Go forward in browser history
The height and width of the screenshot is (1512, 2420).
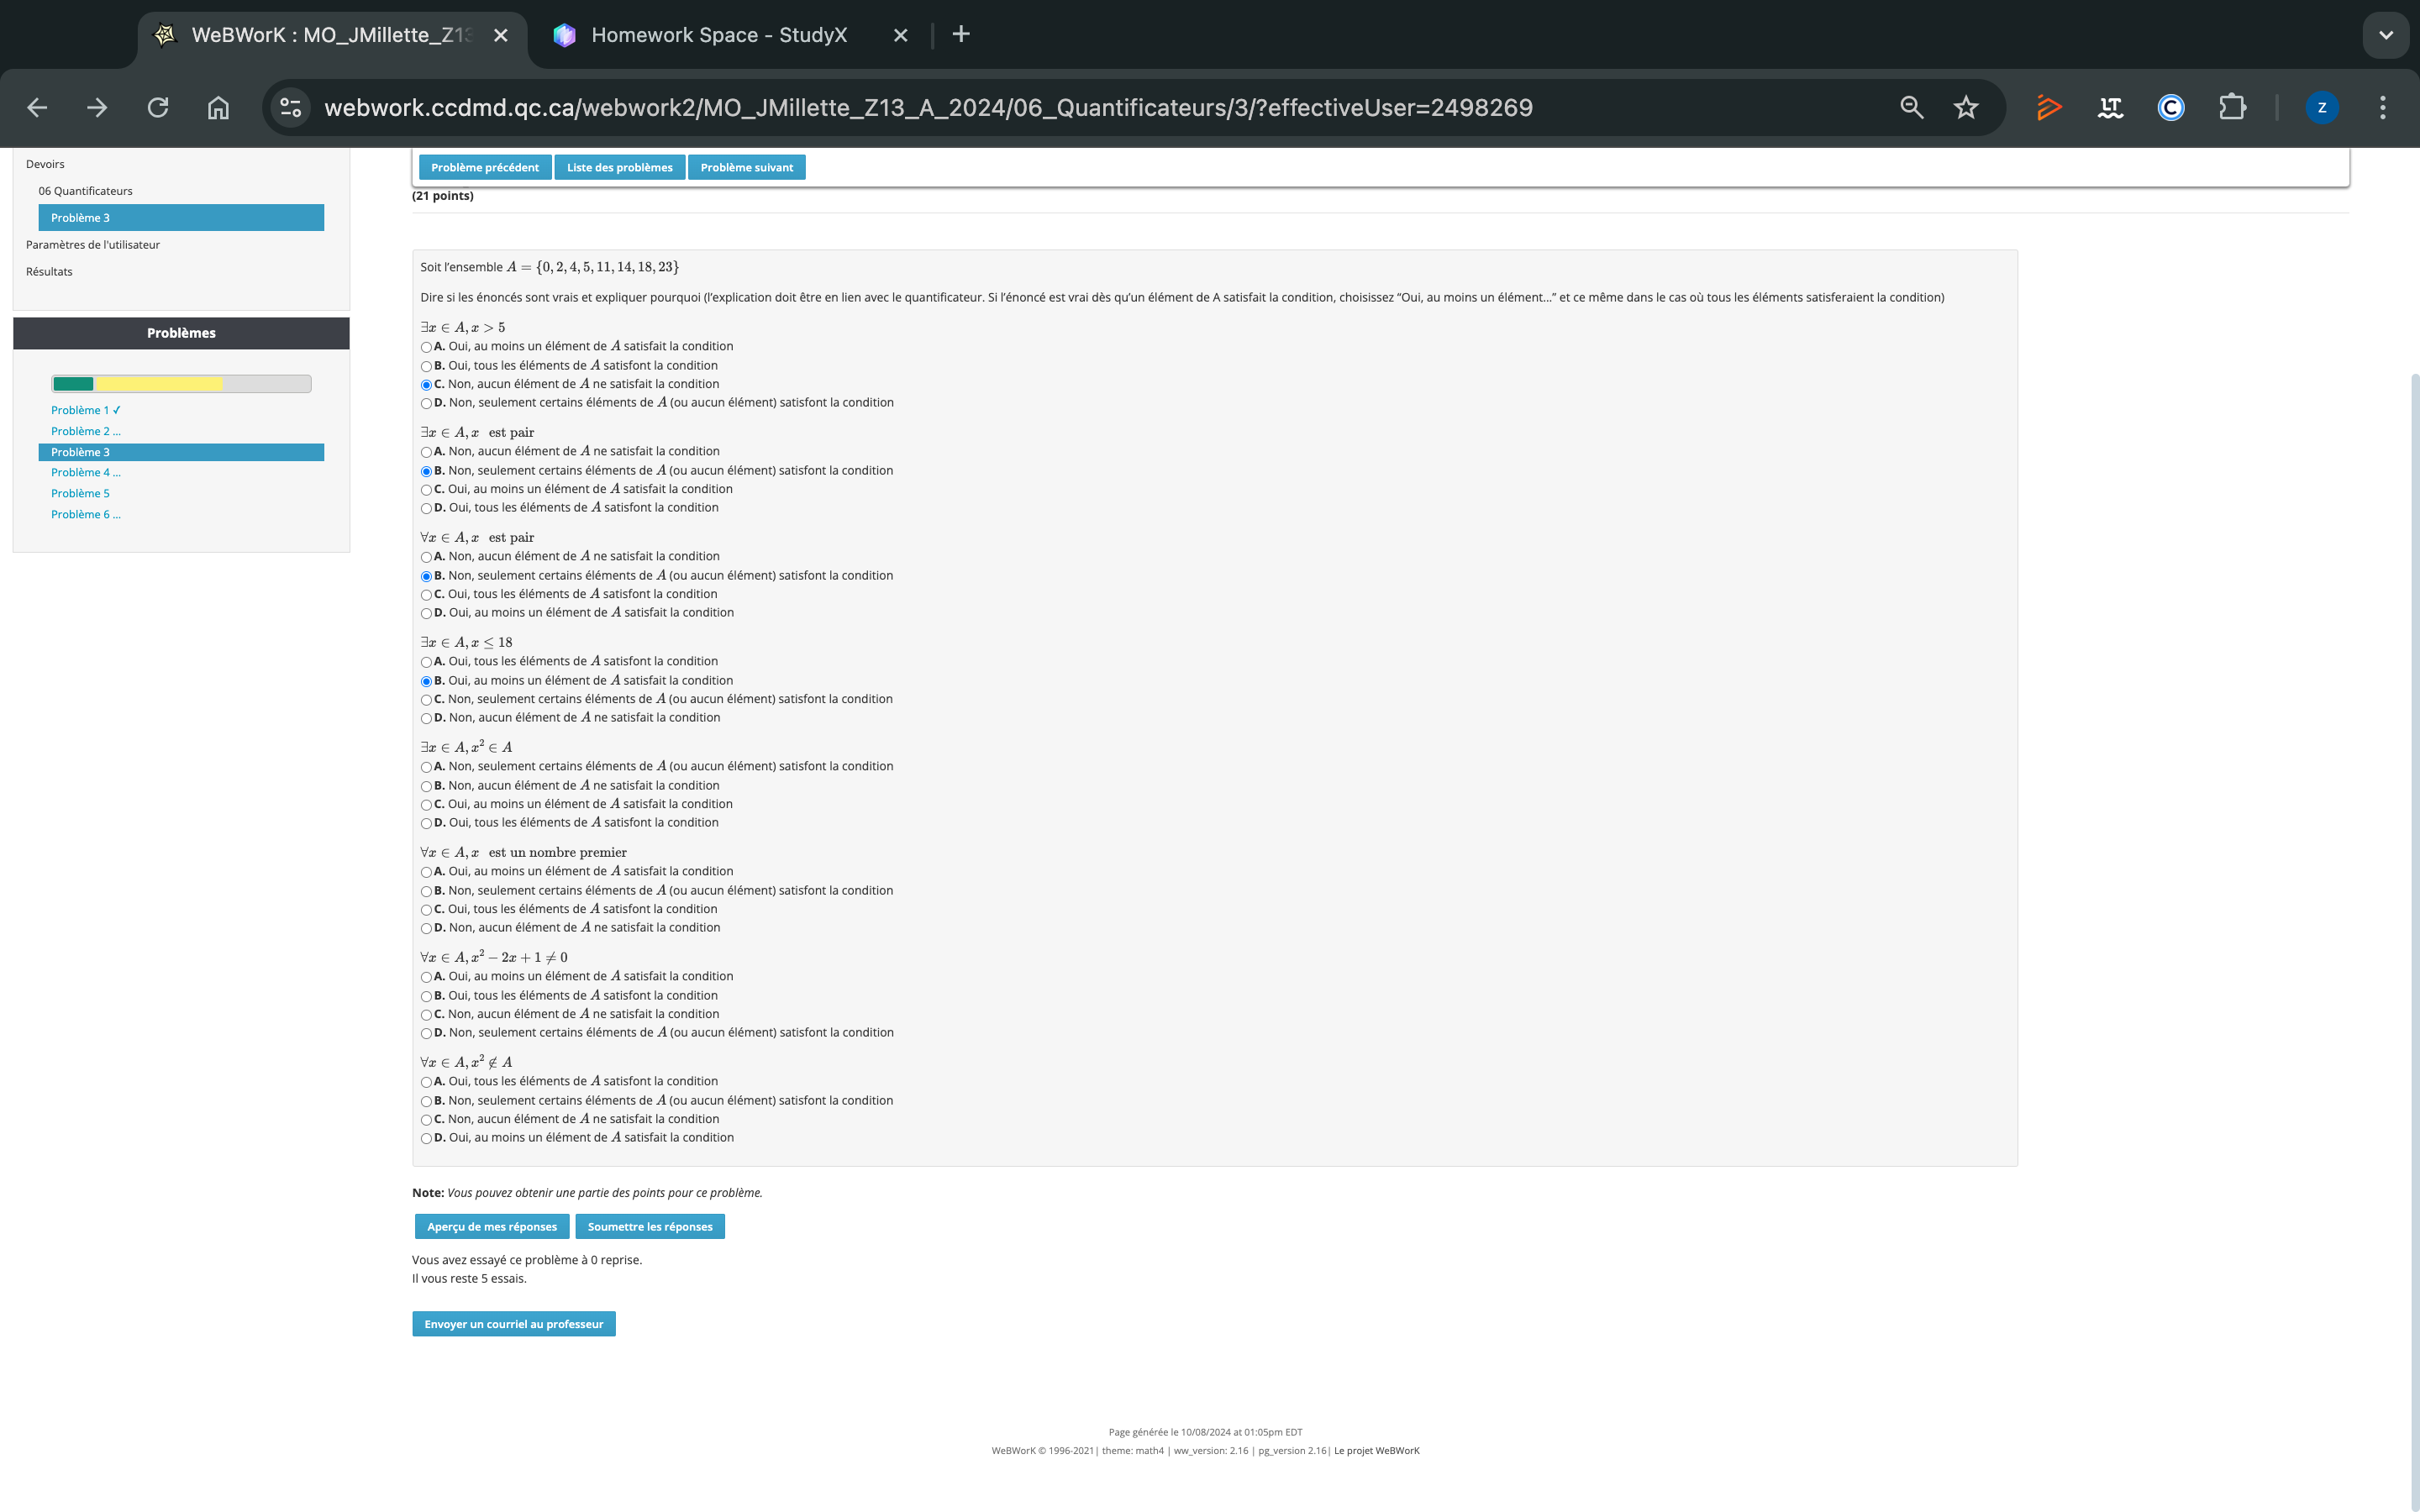(97, 108)
